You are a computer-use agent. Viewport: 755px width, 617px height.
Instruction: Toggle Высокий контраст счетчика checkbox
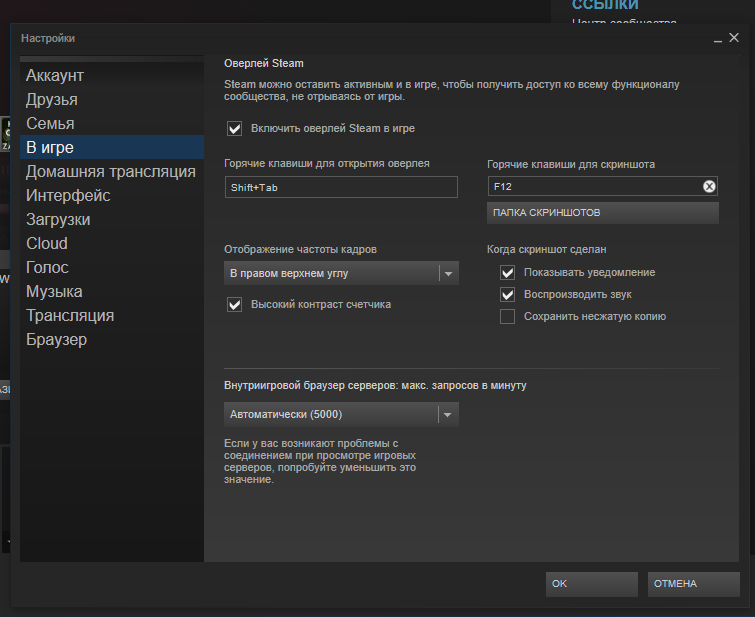pyautogui.click(x=234, y=304)
